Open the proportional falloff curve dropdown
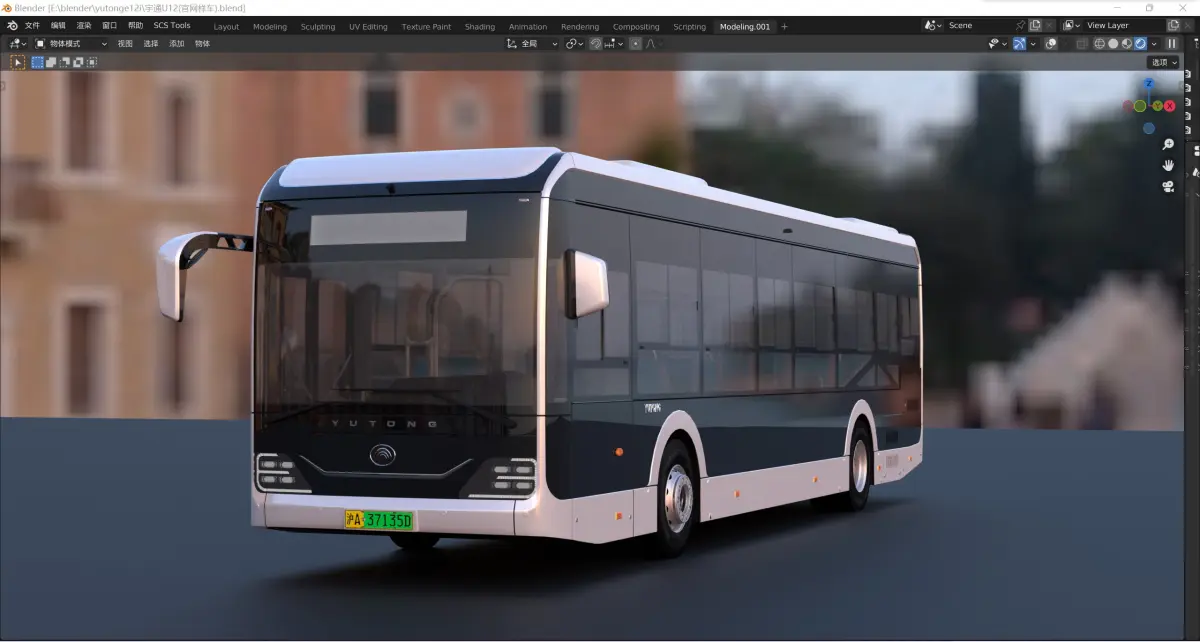The image size is (1200, 642). pos(654,44)
